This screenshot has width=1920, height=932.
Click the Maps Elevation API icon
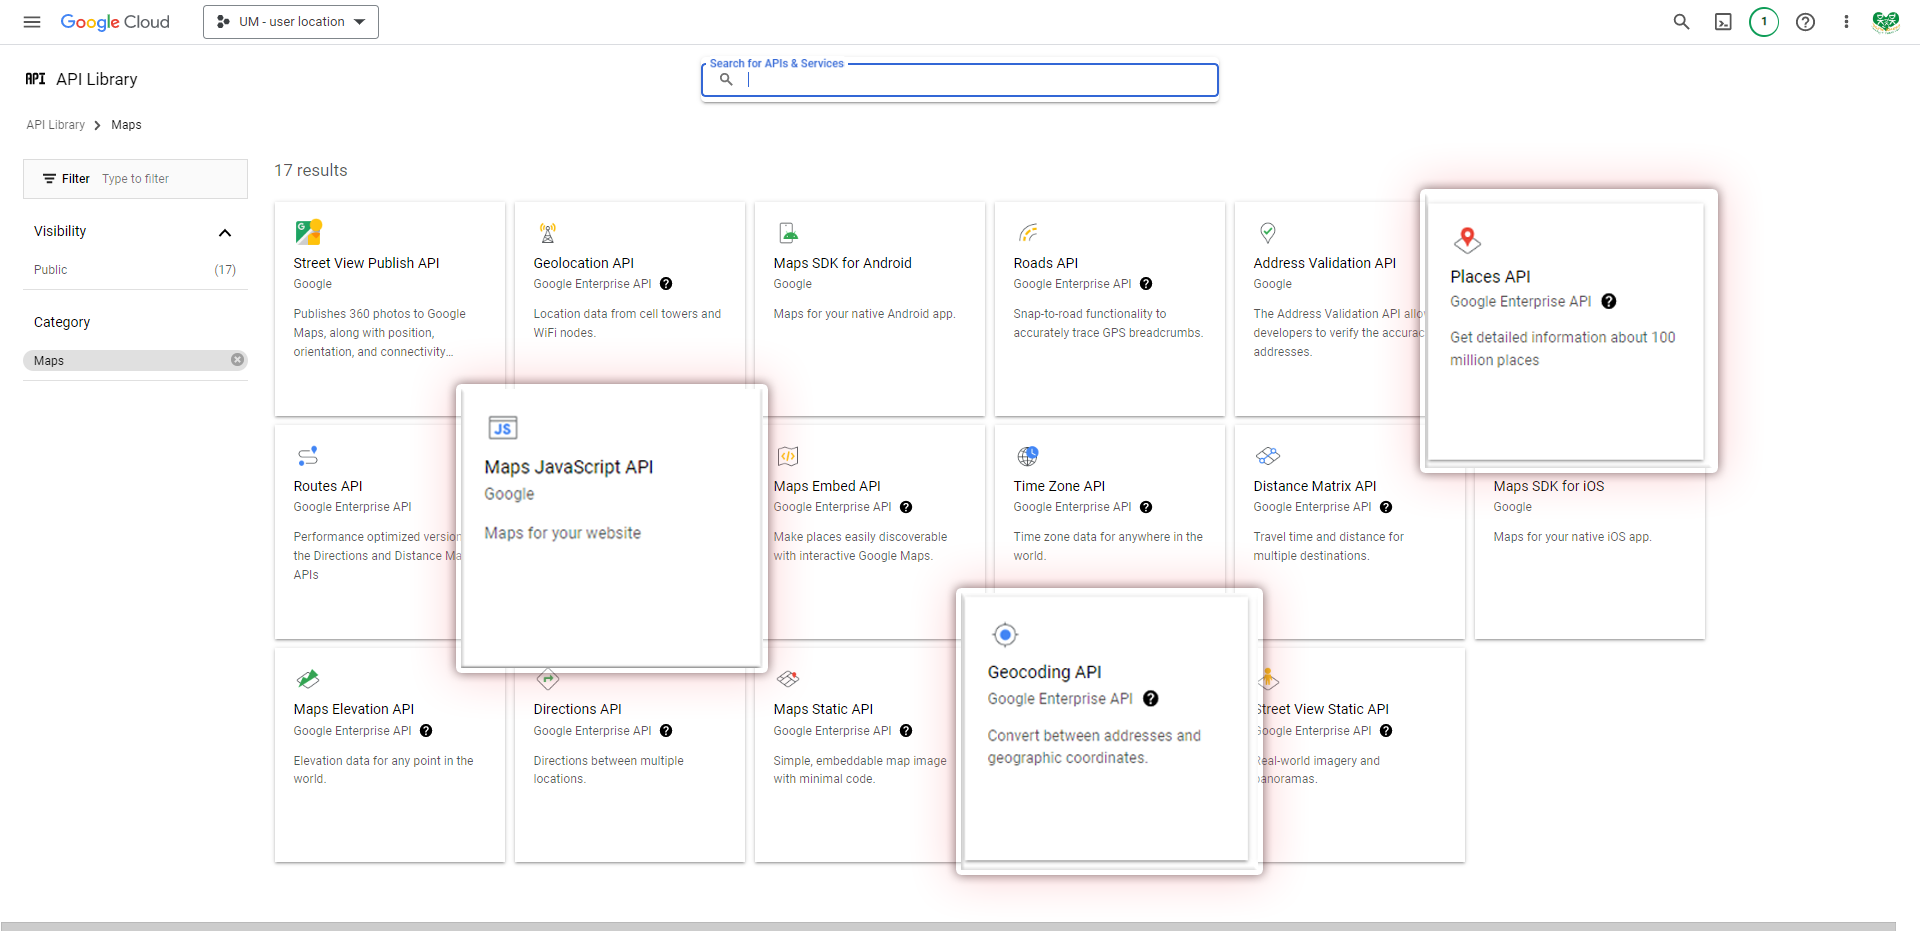[x=308, y=679]
